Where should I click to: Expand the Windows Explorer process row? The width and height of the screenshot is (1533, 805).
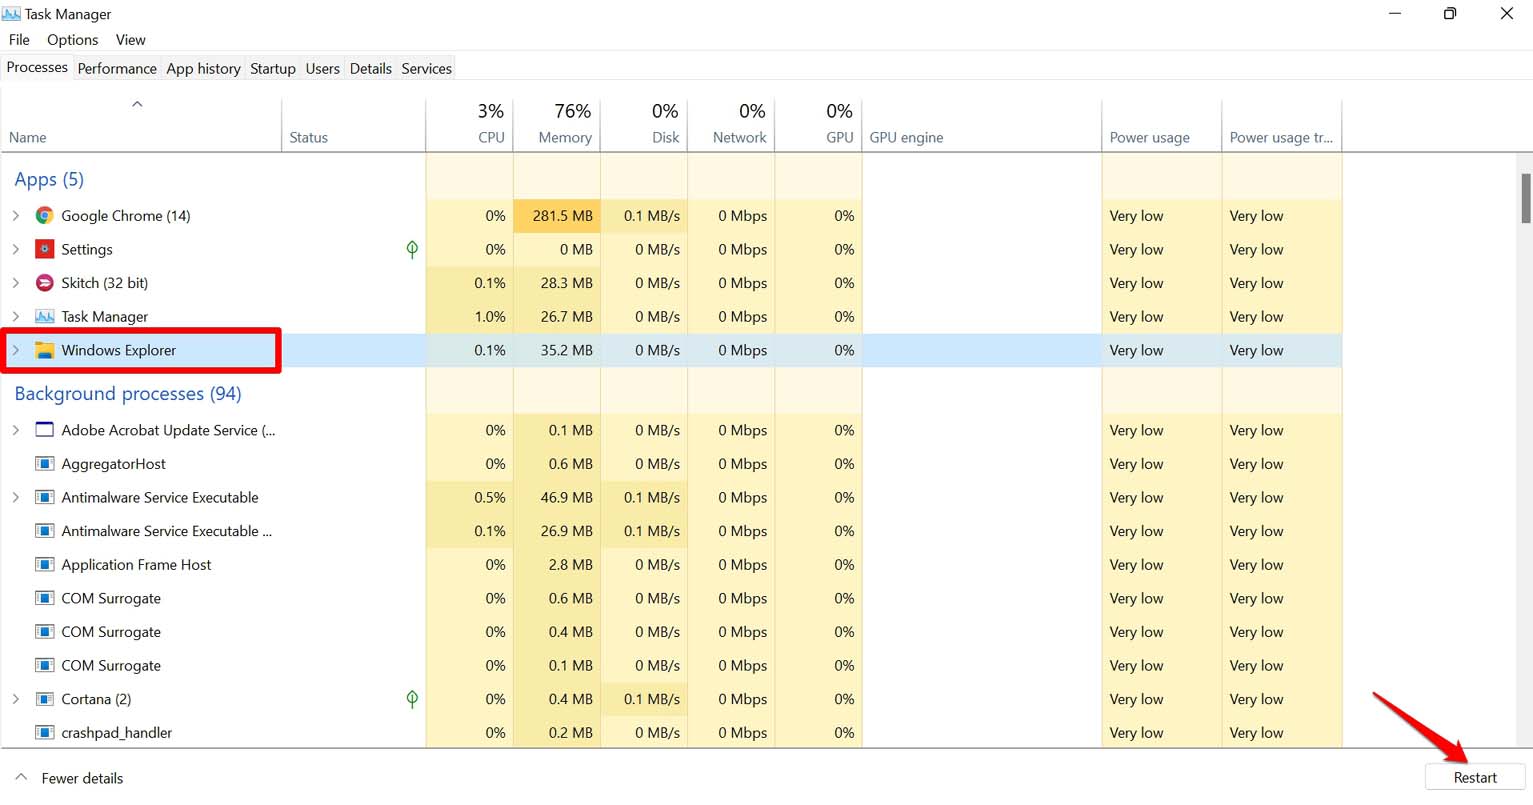[x=16, y=350]
